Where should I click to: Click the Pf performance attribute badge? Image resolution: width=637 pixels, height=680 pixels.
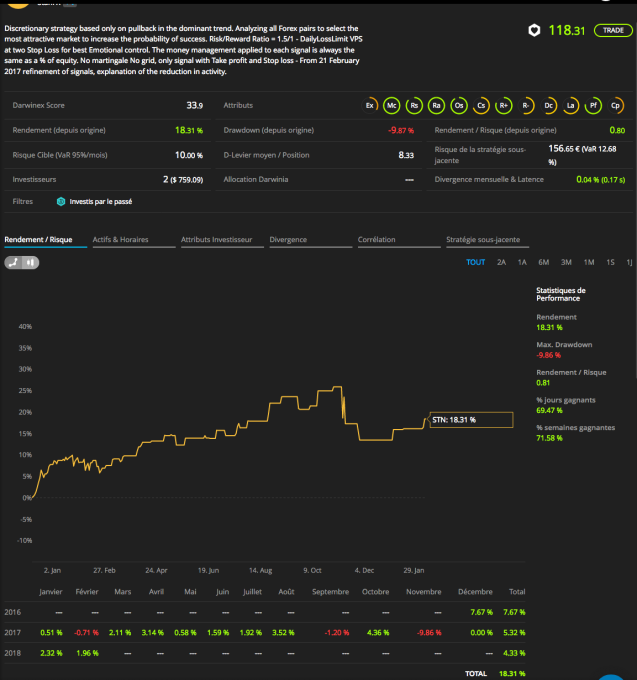pos(593,105)
